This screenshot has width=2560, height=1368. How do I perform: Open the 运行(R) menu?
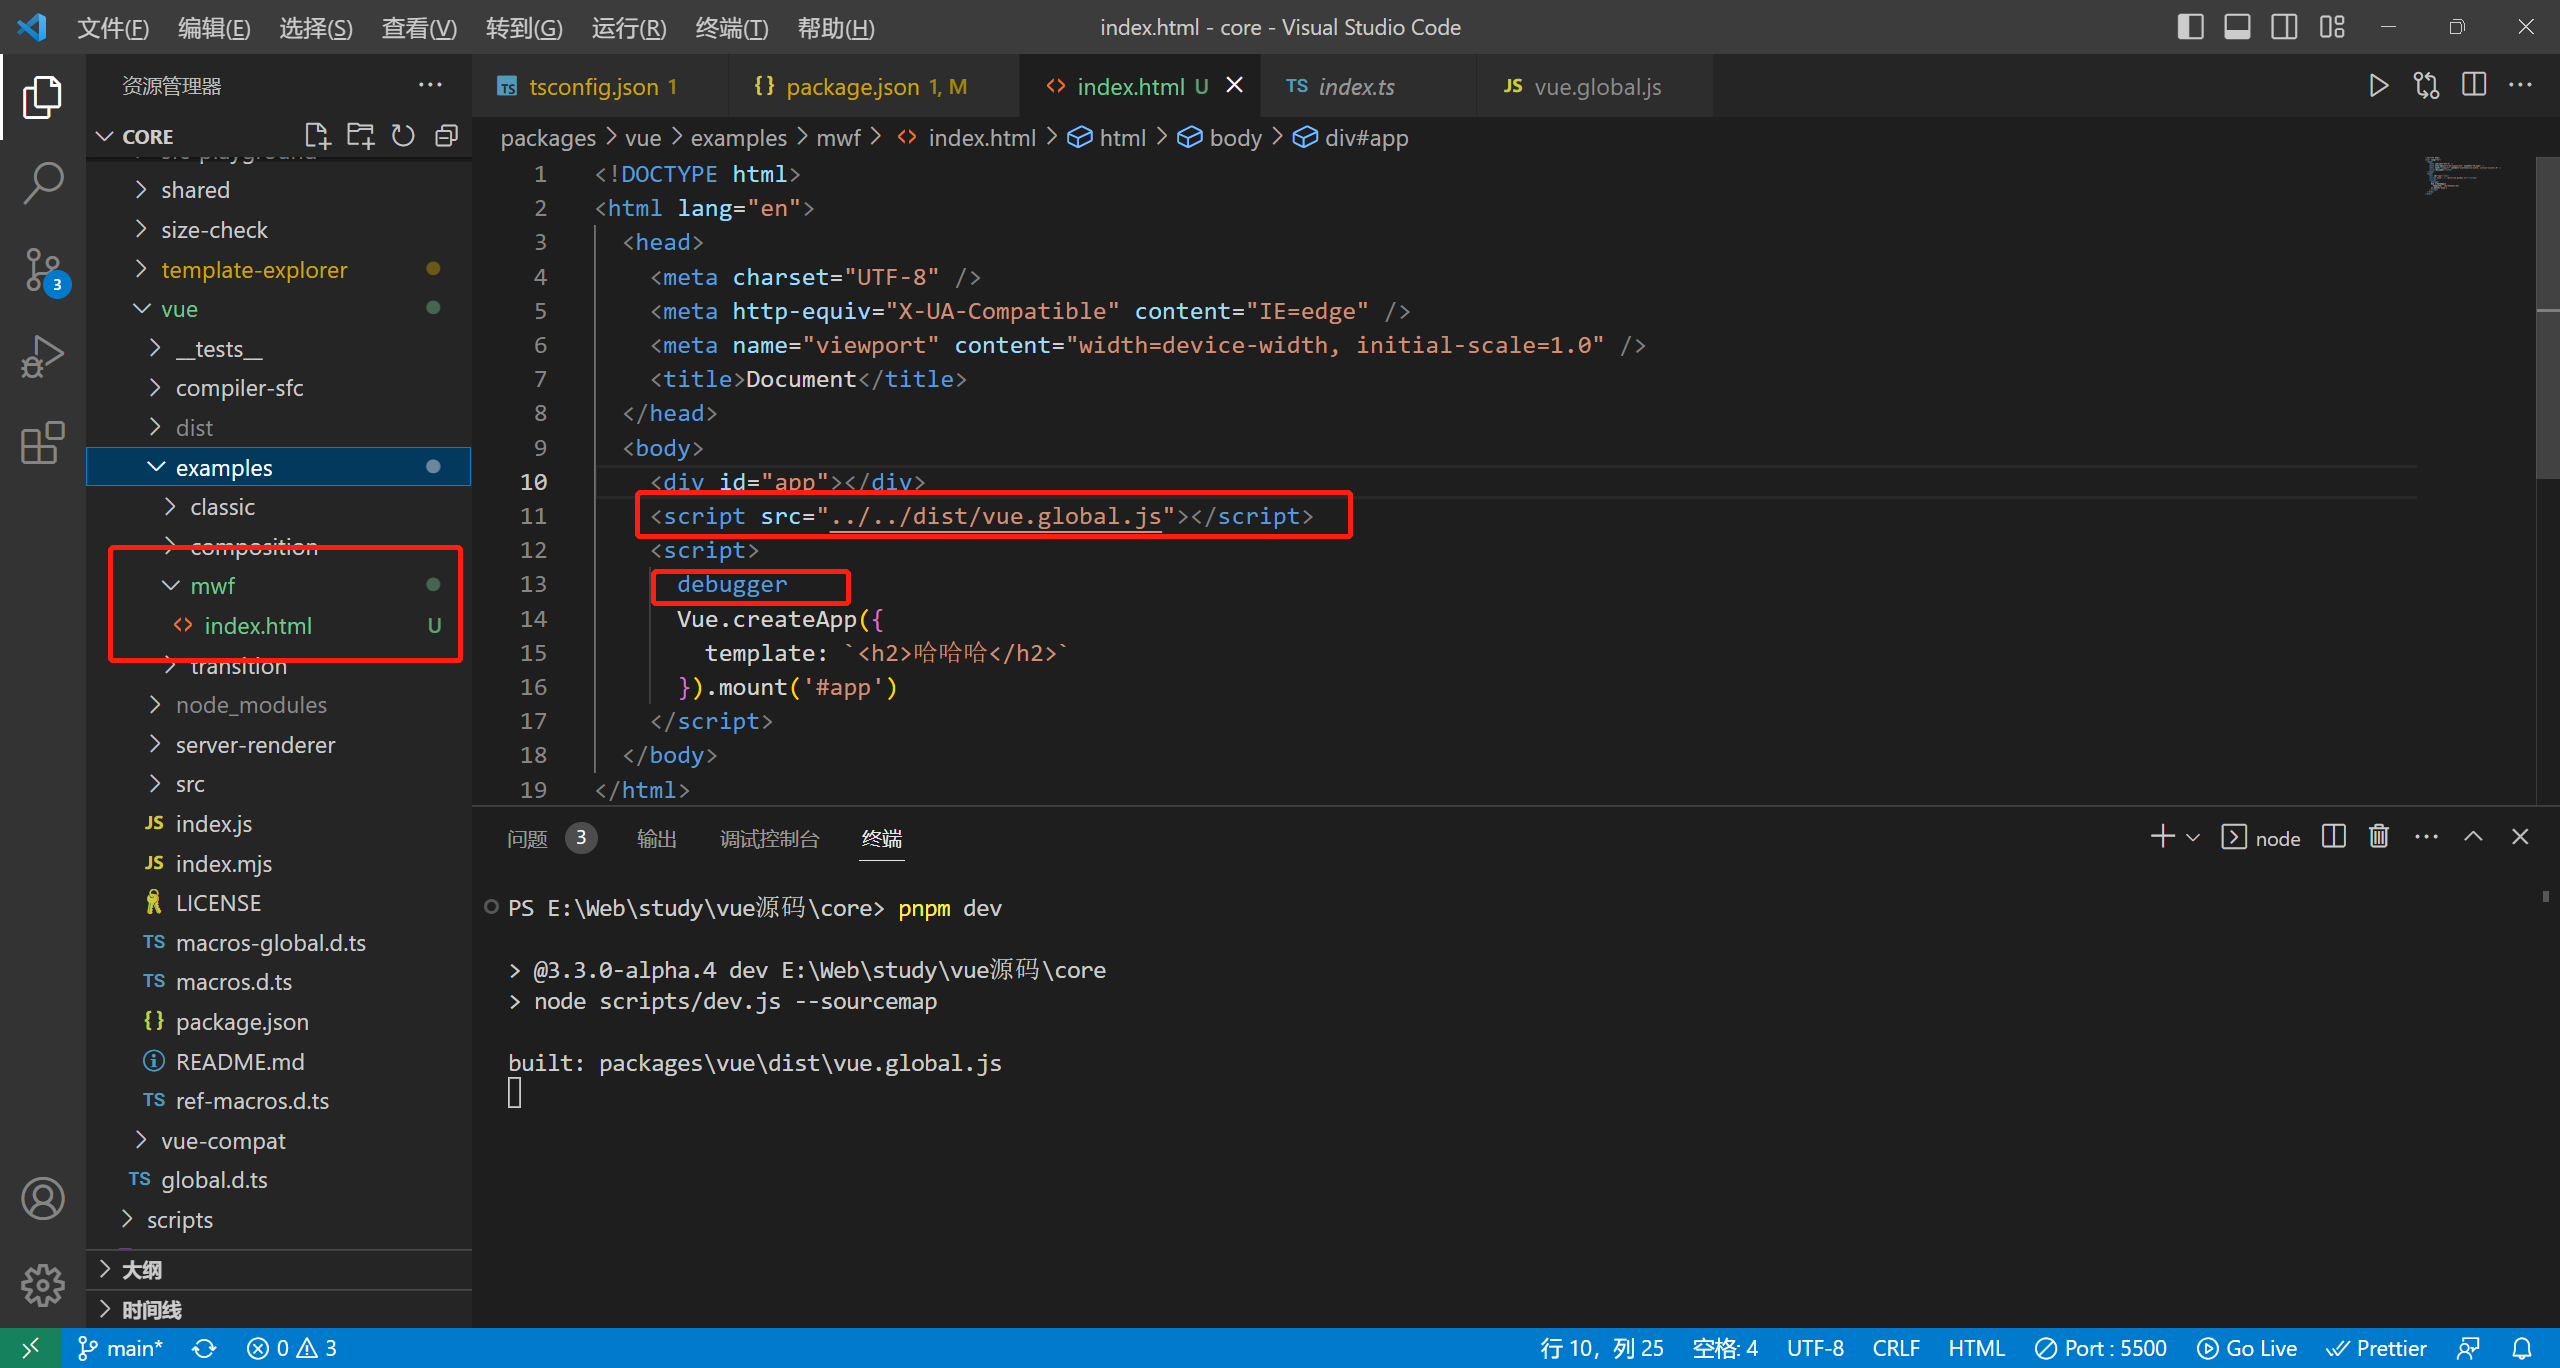[628, 28]
